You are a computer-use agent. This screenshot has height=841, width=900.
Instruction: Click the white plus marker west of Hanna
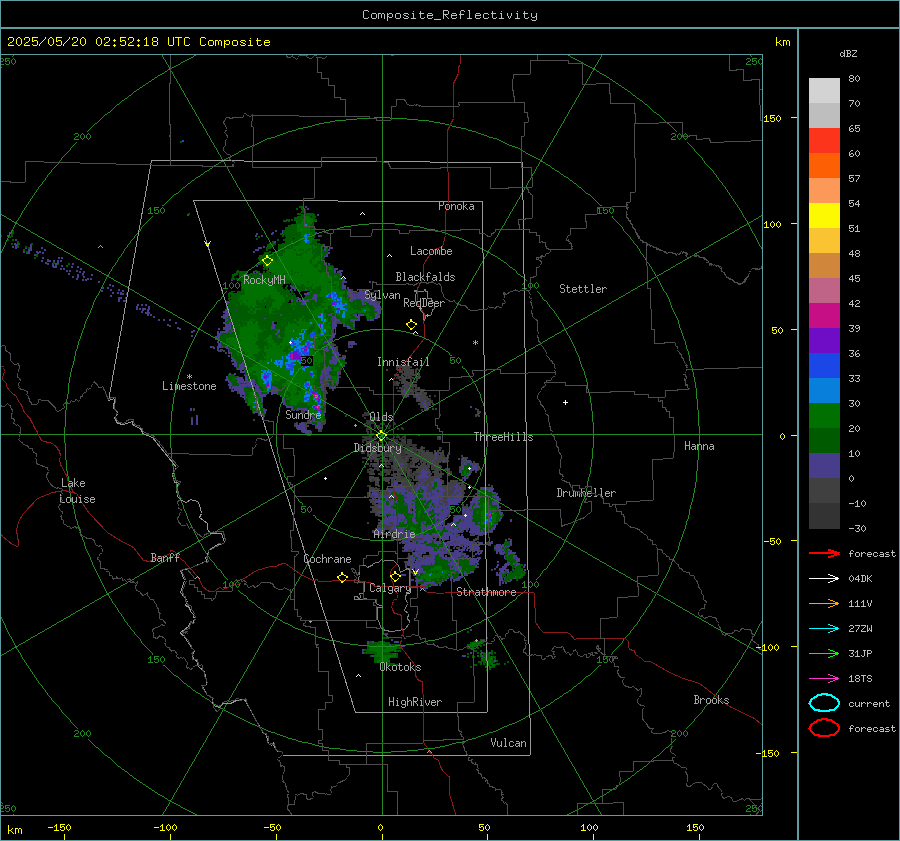565,402
